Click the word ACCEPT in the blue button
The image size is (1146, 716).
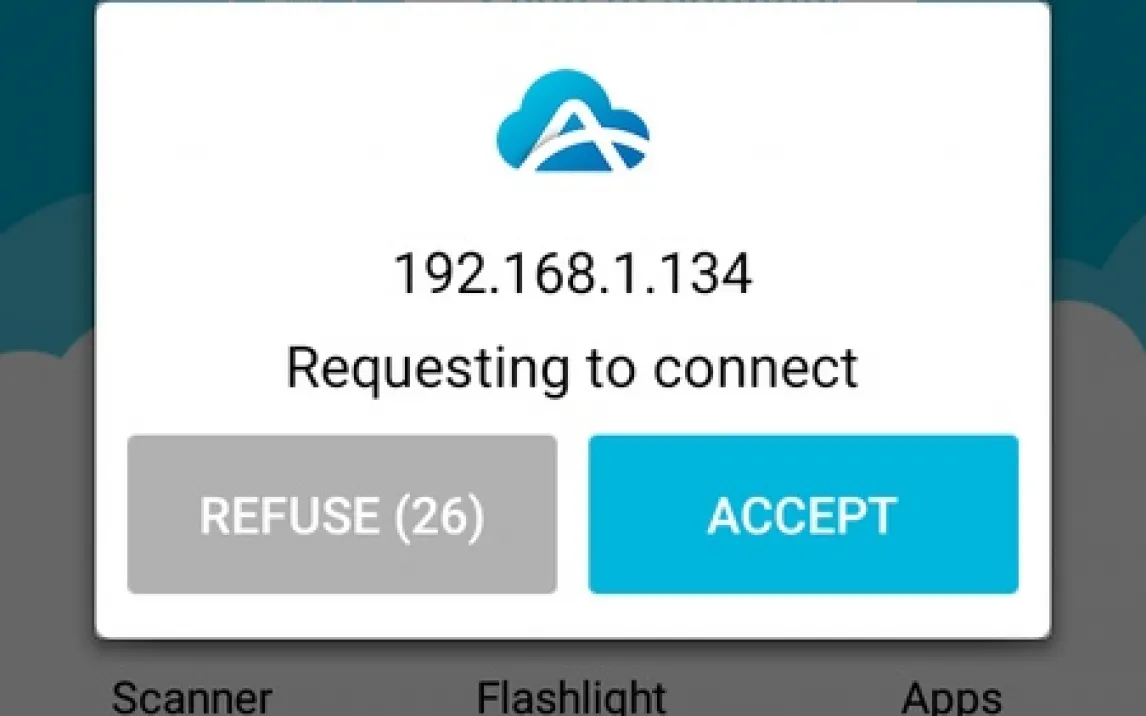pos(802,516)
